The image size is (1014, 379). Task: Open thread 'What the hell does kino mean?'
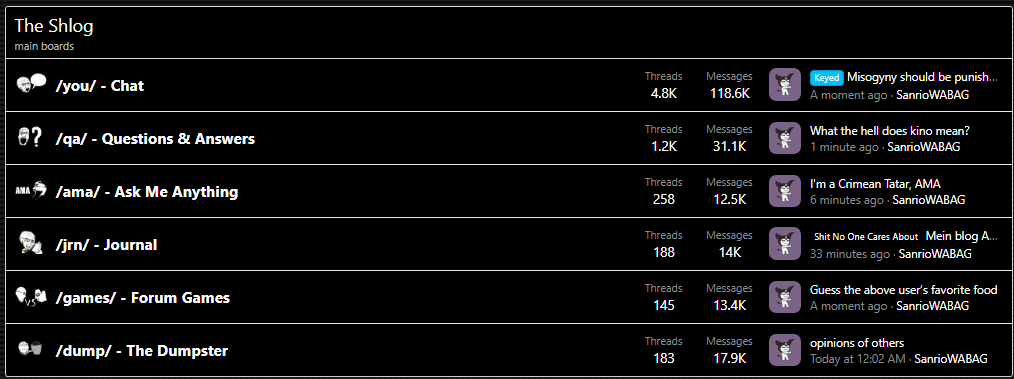pyautogui.click(x=890, y=131)
